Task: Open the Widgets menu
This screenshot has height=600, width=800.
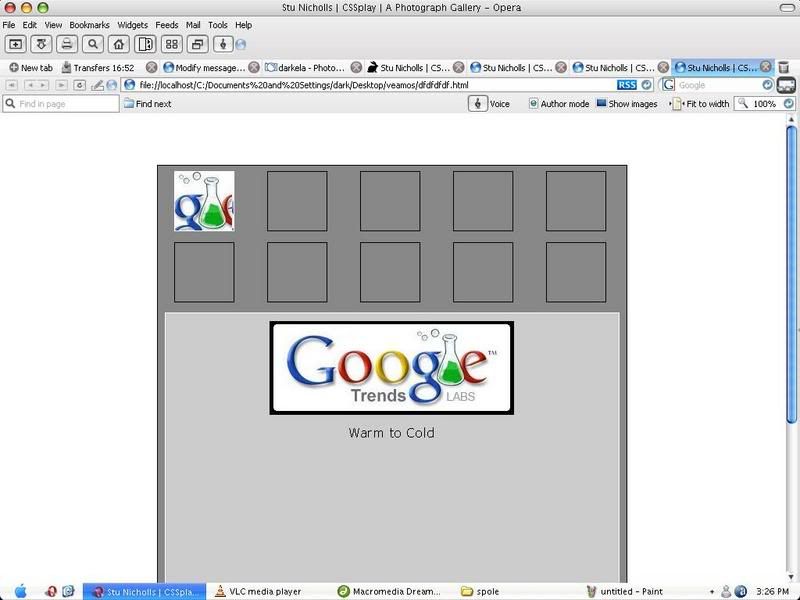Action: pyautogui.click(x=133, y=25)
